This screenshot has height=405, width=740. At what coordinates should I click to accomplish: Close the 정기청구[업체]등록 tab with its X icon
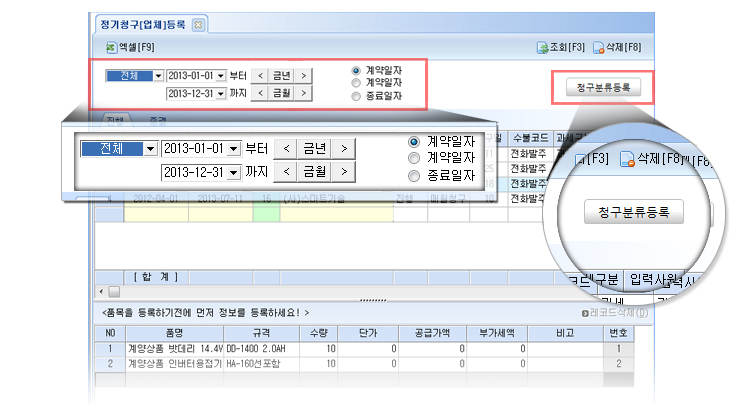coord(198,23)
